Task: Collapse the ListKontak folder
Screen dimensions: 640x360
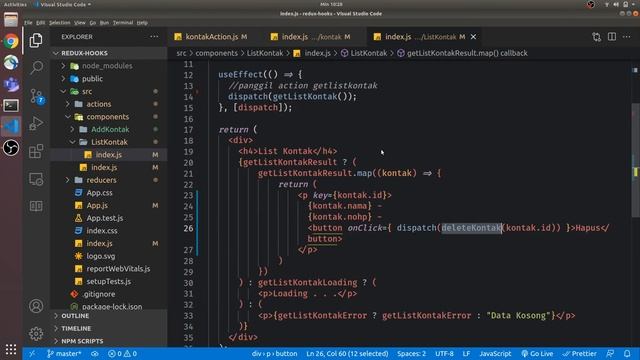Action: 109,142
